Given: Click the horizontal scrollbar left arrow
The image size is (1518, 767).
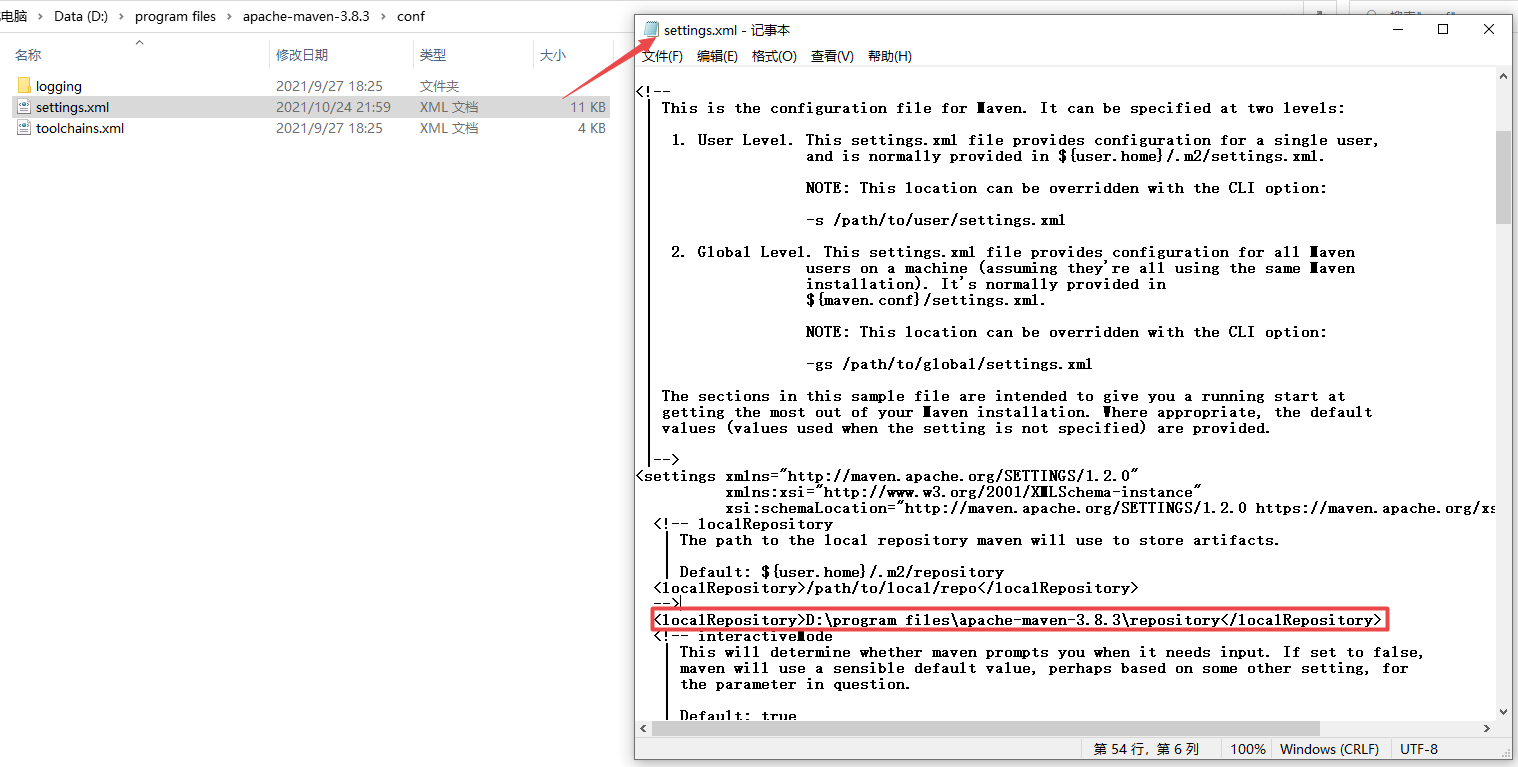Looking at the screenshot, I should point(643,728).
